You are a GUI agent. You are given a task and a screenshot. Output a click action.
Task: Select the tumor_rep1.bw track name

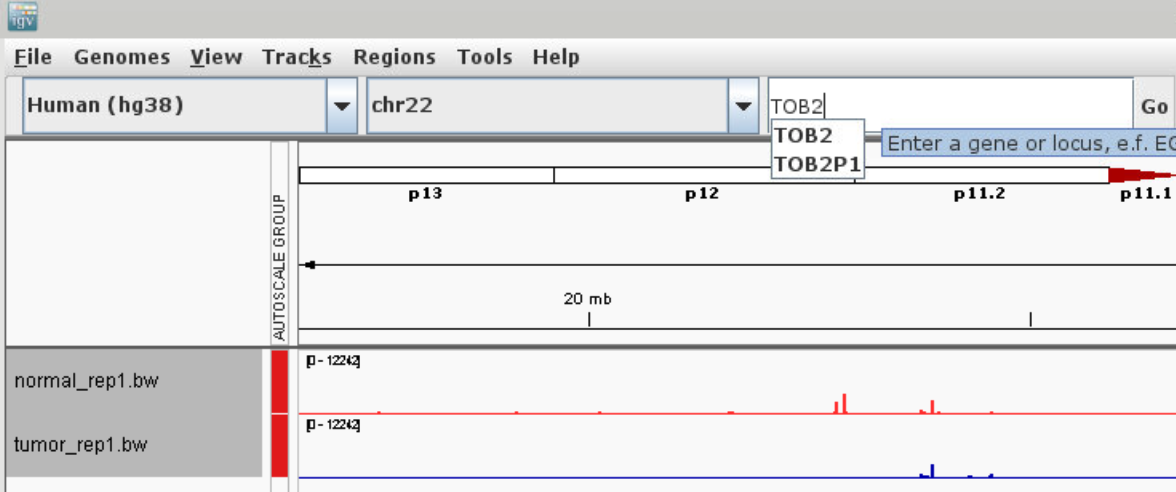click(80, 445)
